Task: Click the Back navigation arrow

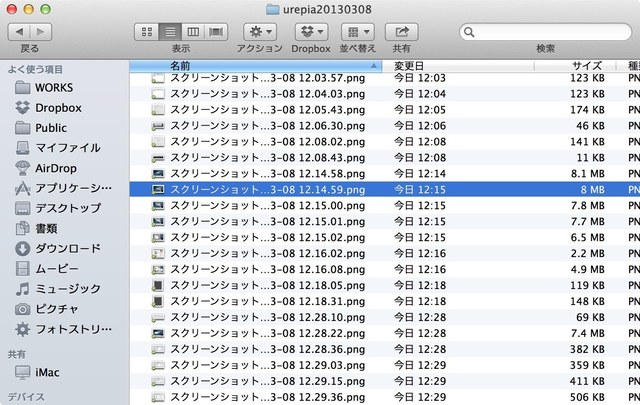Action: (x=19, y=32)
